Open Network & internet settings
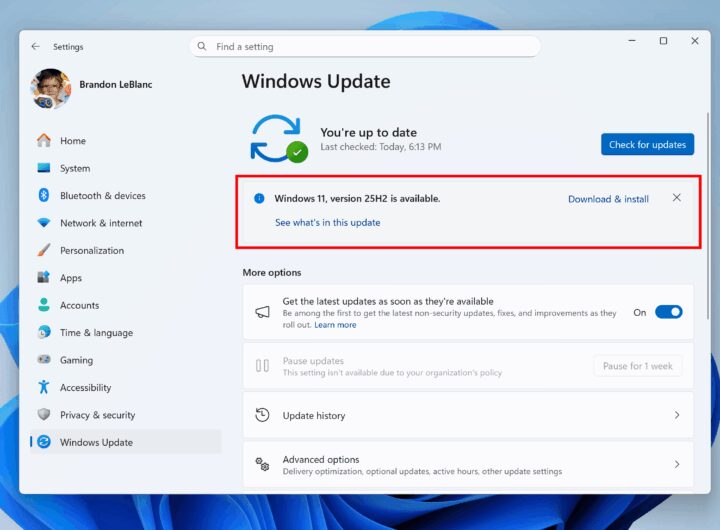Screen dimensions: 720x530 point(100,223)
